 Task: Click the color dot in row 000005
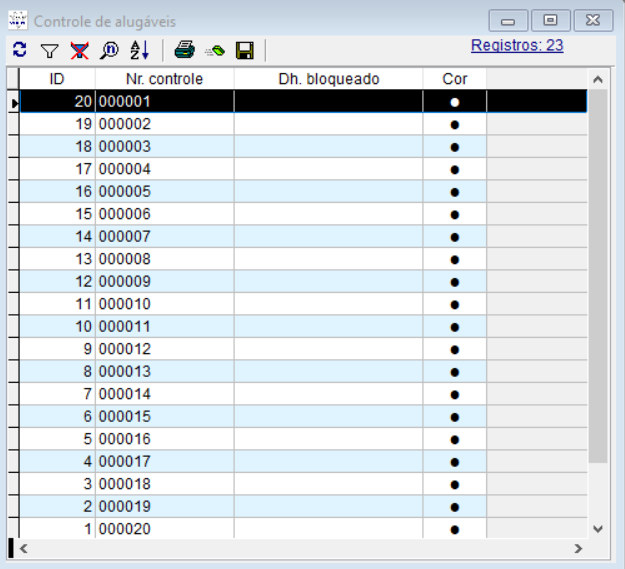tap(455, 192)
